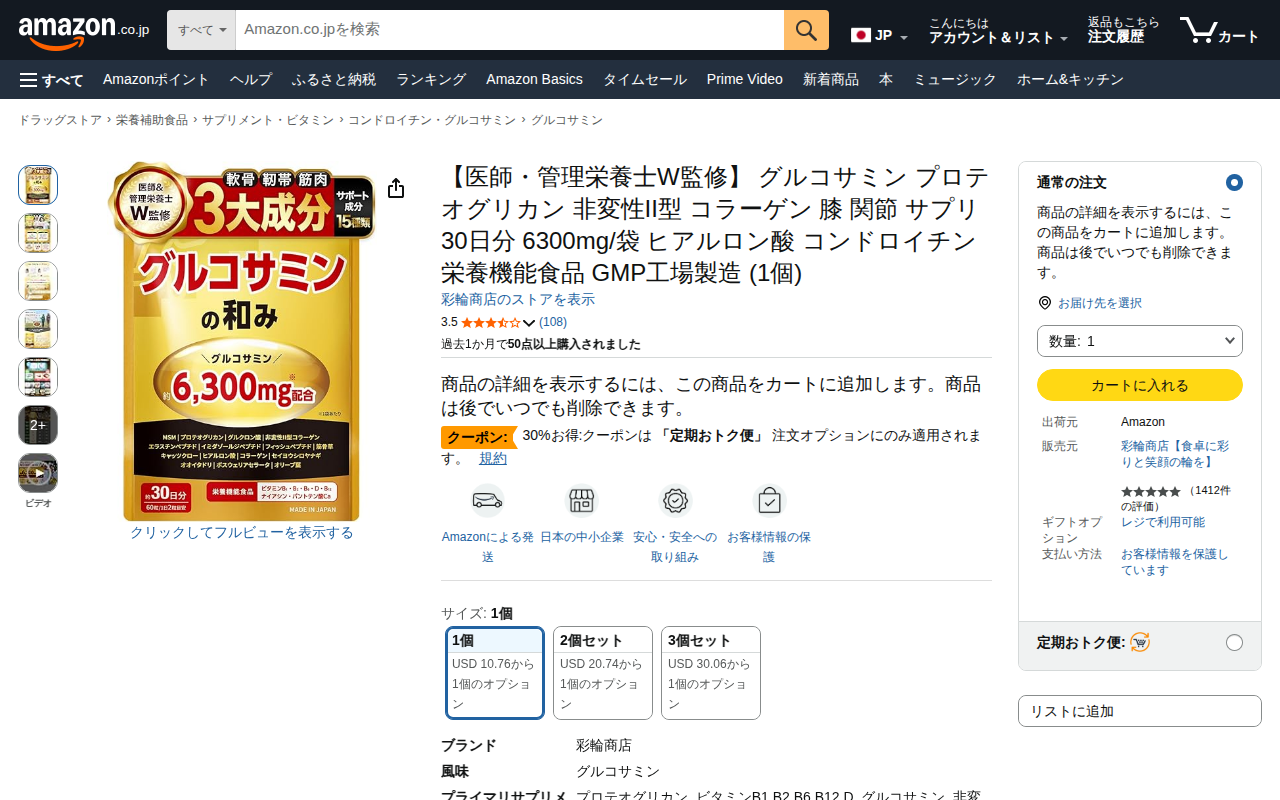The image size is (1280, 800).
Task: Open Amazonポイント in navigation bar
Action: 156,80
